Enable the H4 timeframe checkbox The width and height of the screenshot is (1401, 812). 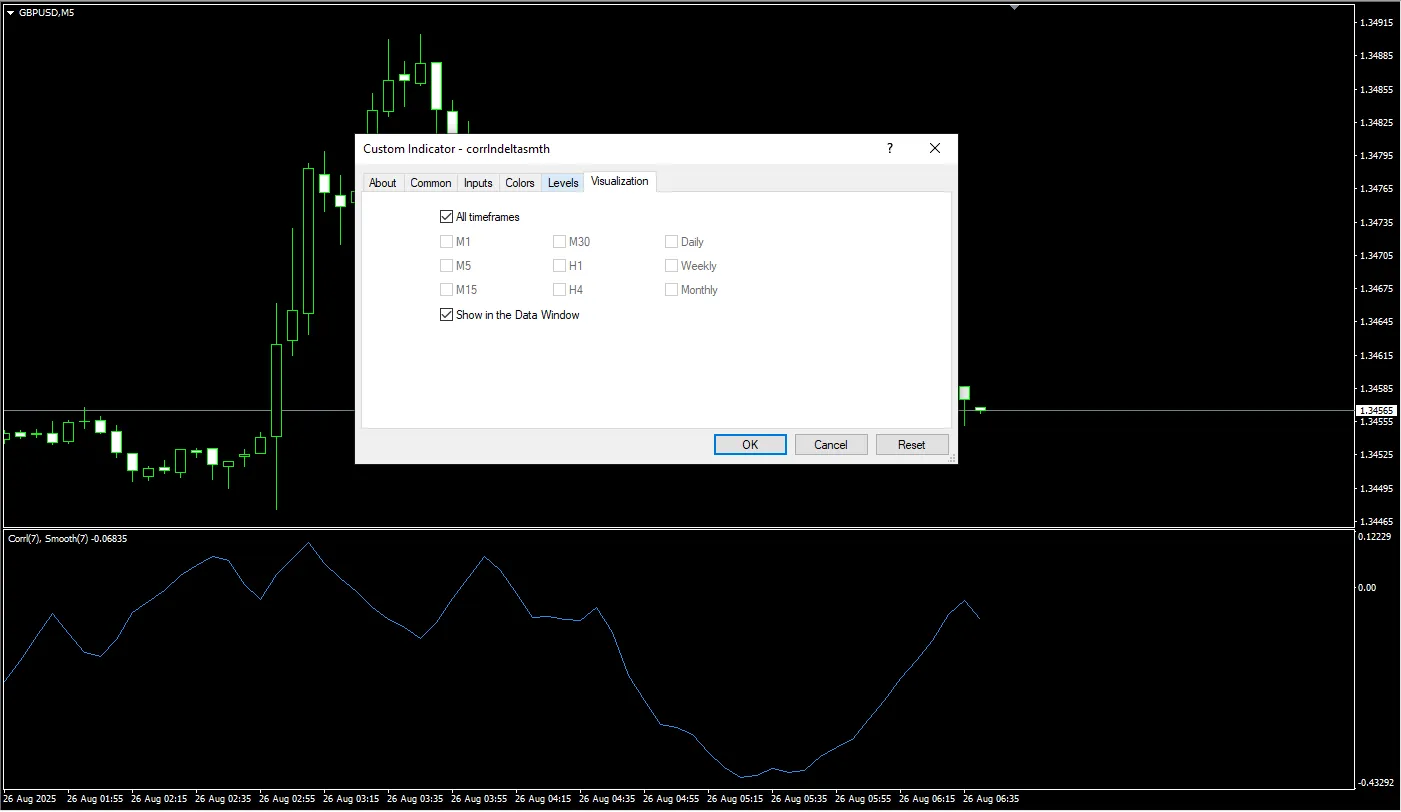pyautogui.click(x=559, y=290)
